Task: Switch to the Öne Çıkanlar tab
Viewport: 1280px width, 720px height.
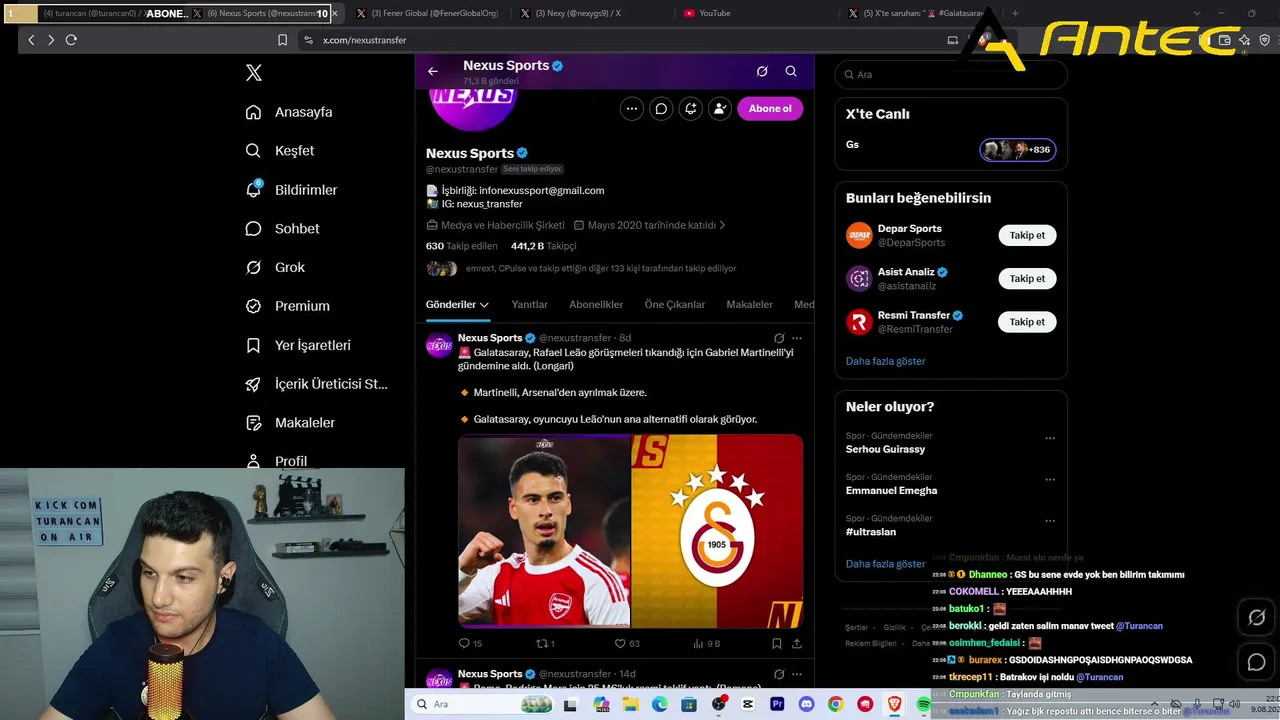Action: point(675,305)
